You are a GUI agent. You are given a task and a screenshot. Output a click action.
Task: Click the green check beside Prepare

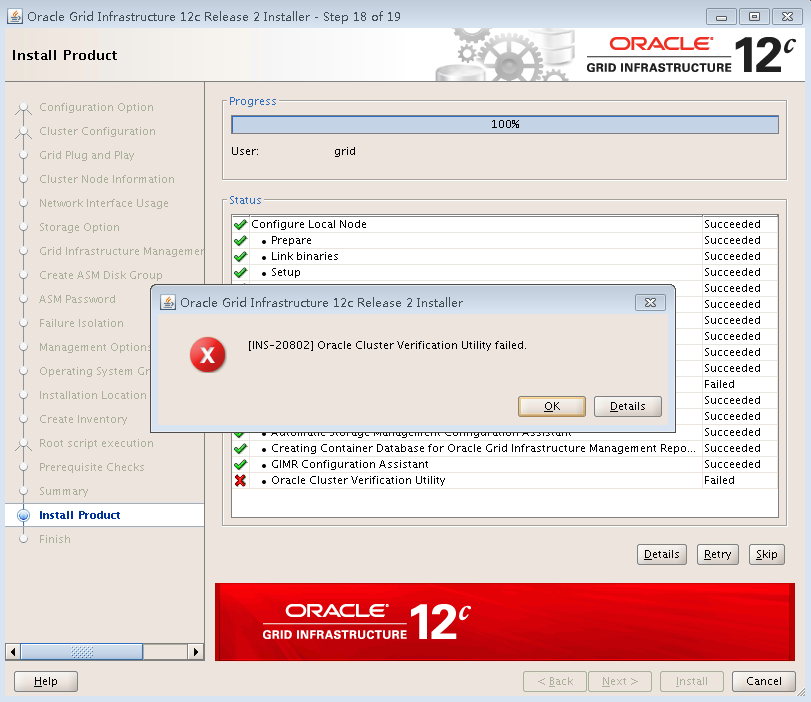tap(240, 241)
